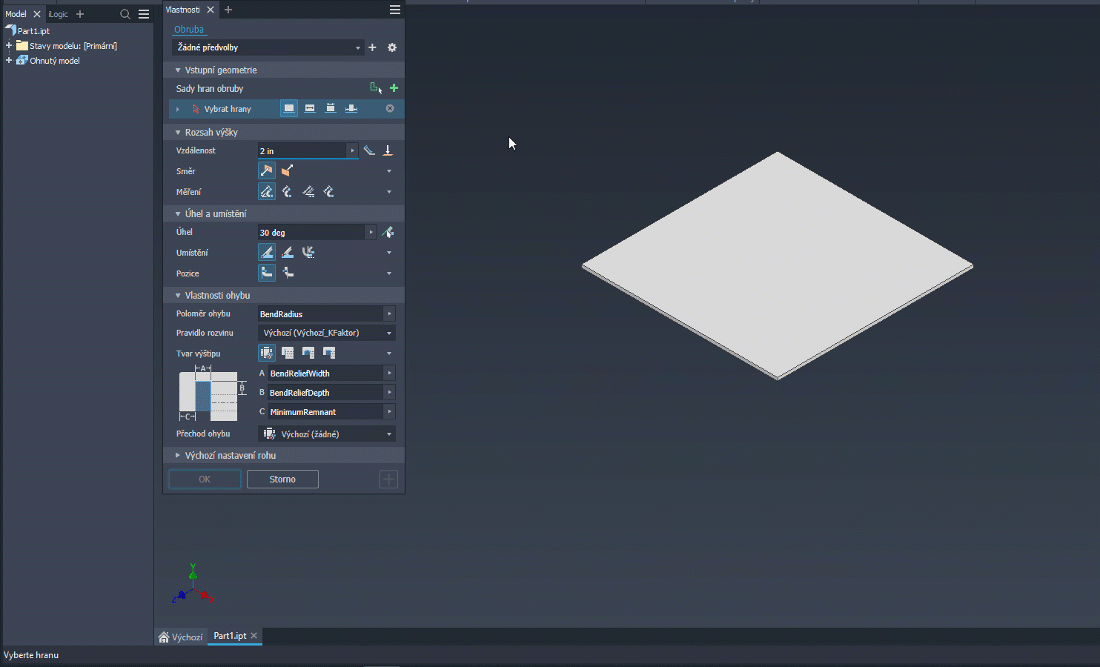Open the Měření row dropdown arrow
The width and height of the screenshot is (1100, 667).
tap(389, 192)
